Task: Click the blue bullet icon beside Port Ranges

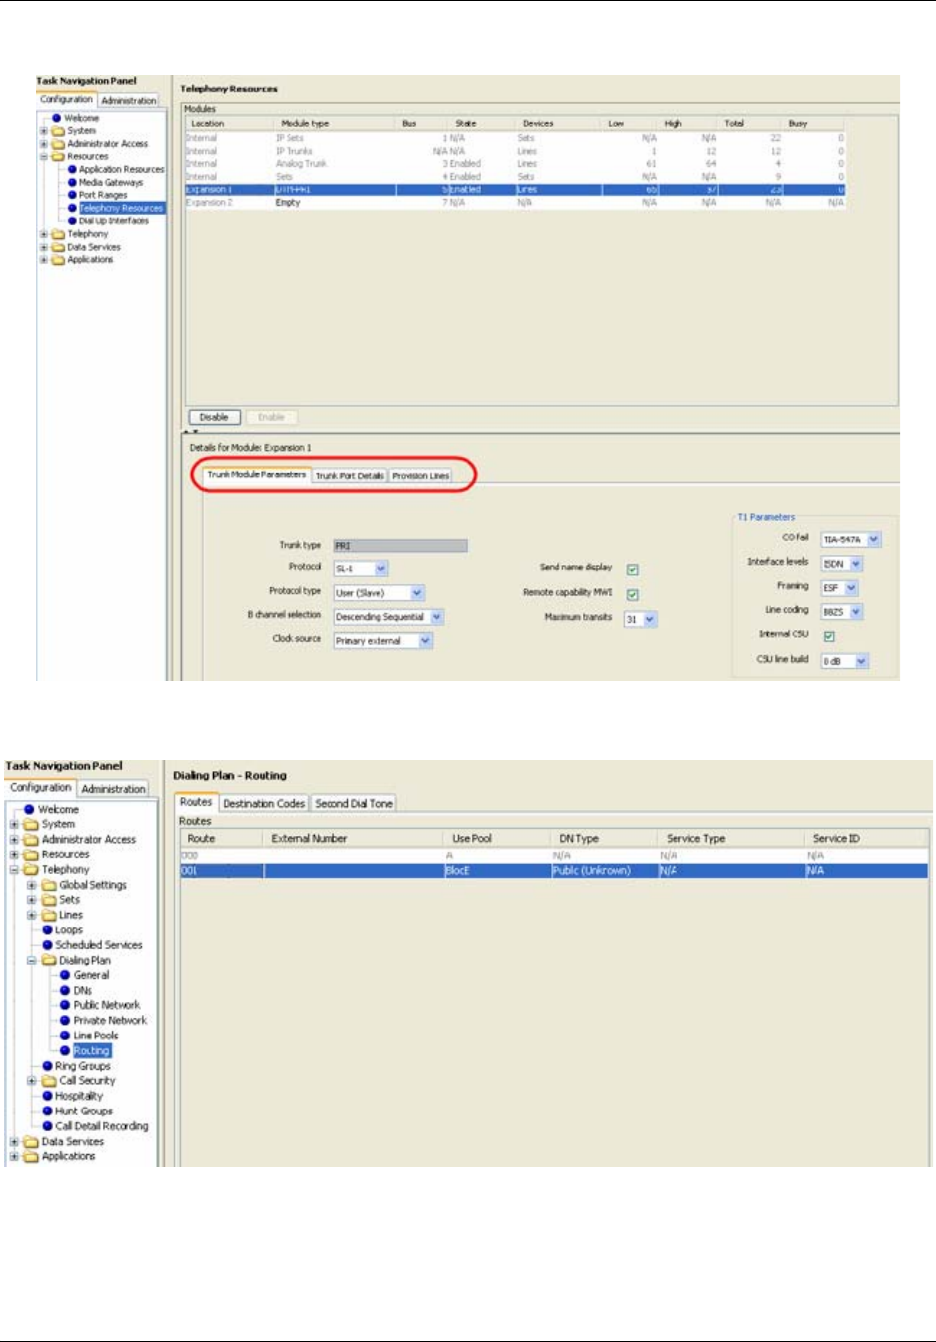Action: [72, 195]
